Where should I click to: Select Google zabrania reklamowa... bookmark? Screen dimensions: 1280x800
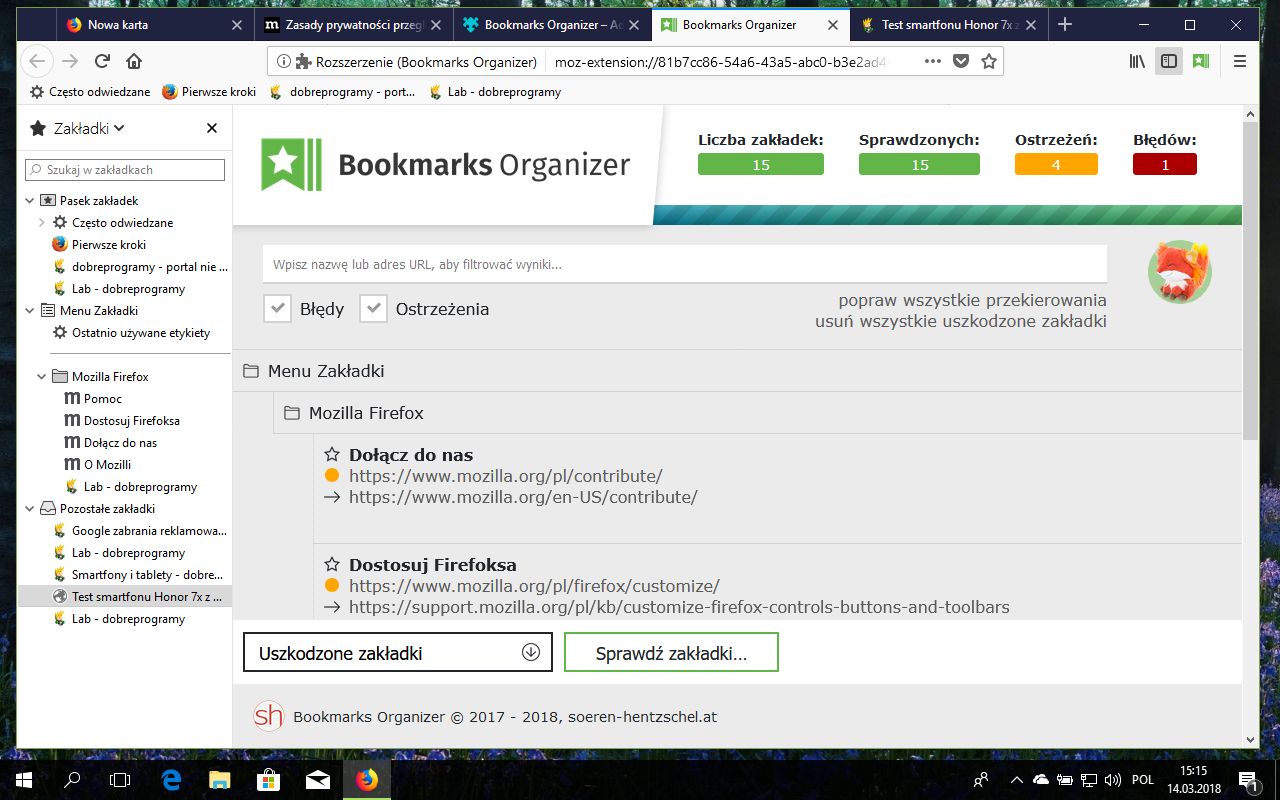149,531
